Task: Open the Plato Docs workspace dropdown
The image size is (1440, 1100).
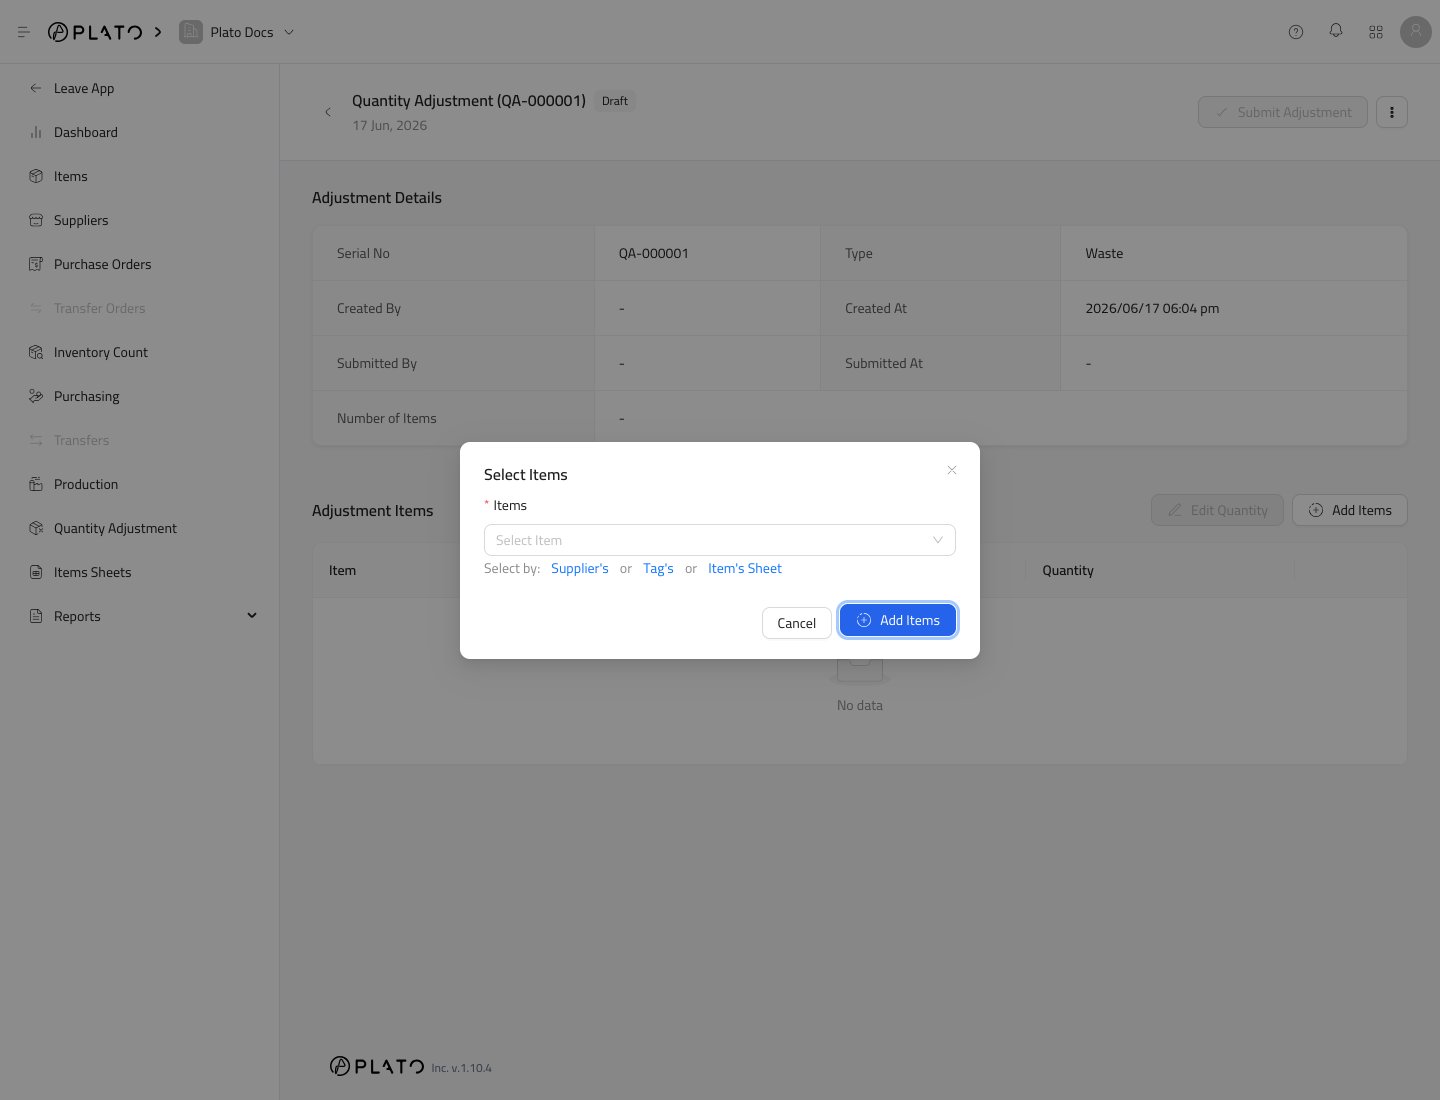Action: point(252,32)
